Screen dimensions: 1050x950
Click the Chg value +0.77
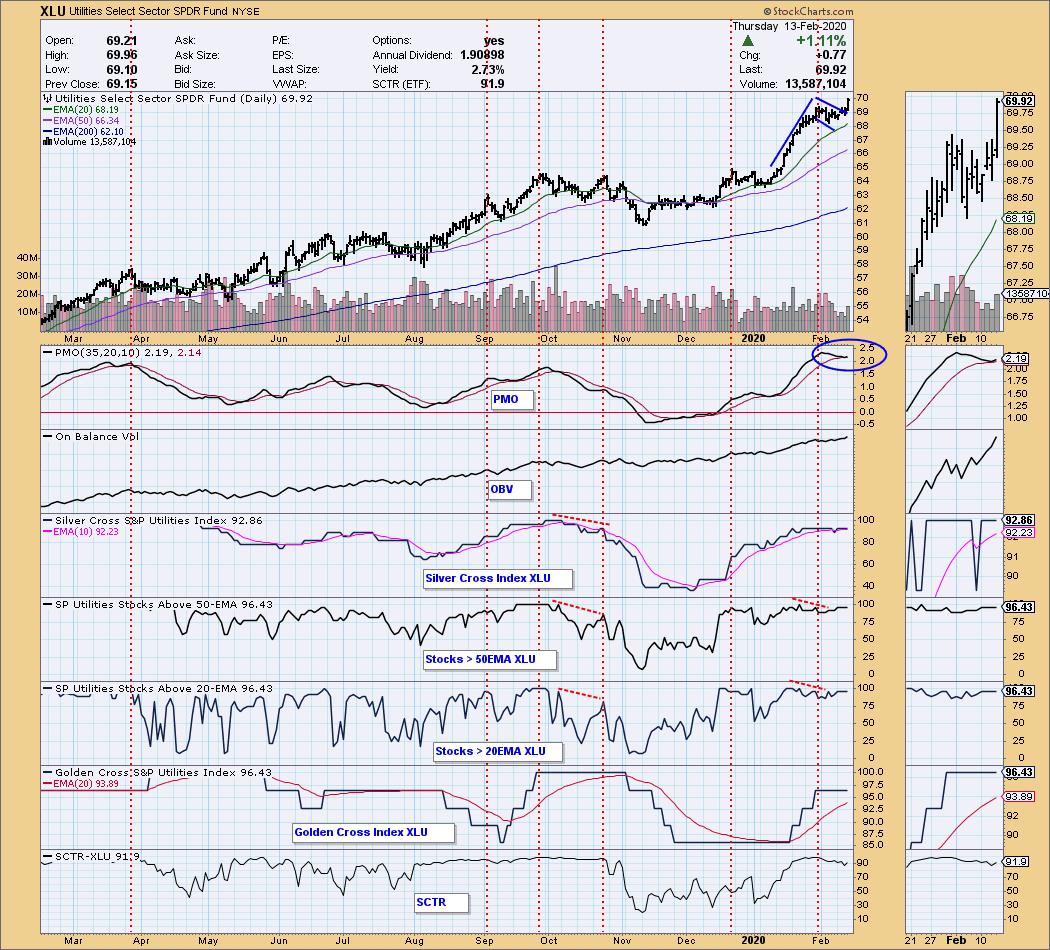(x=831, y=56)
